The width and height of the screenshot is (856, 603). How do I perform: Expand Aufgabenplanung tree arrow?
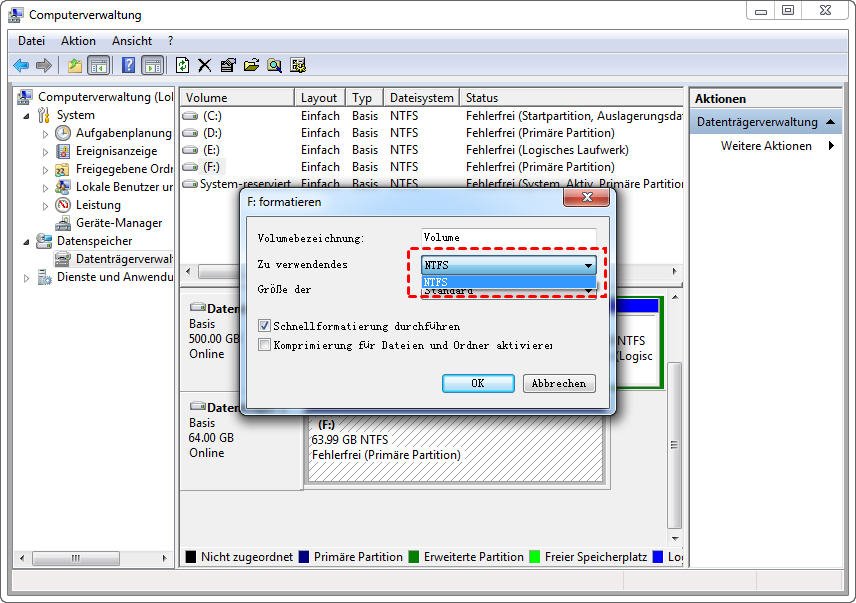[x=45, y=134]
